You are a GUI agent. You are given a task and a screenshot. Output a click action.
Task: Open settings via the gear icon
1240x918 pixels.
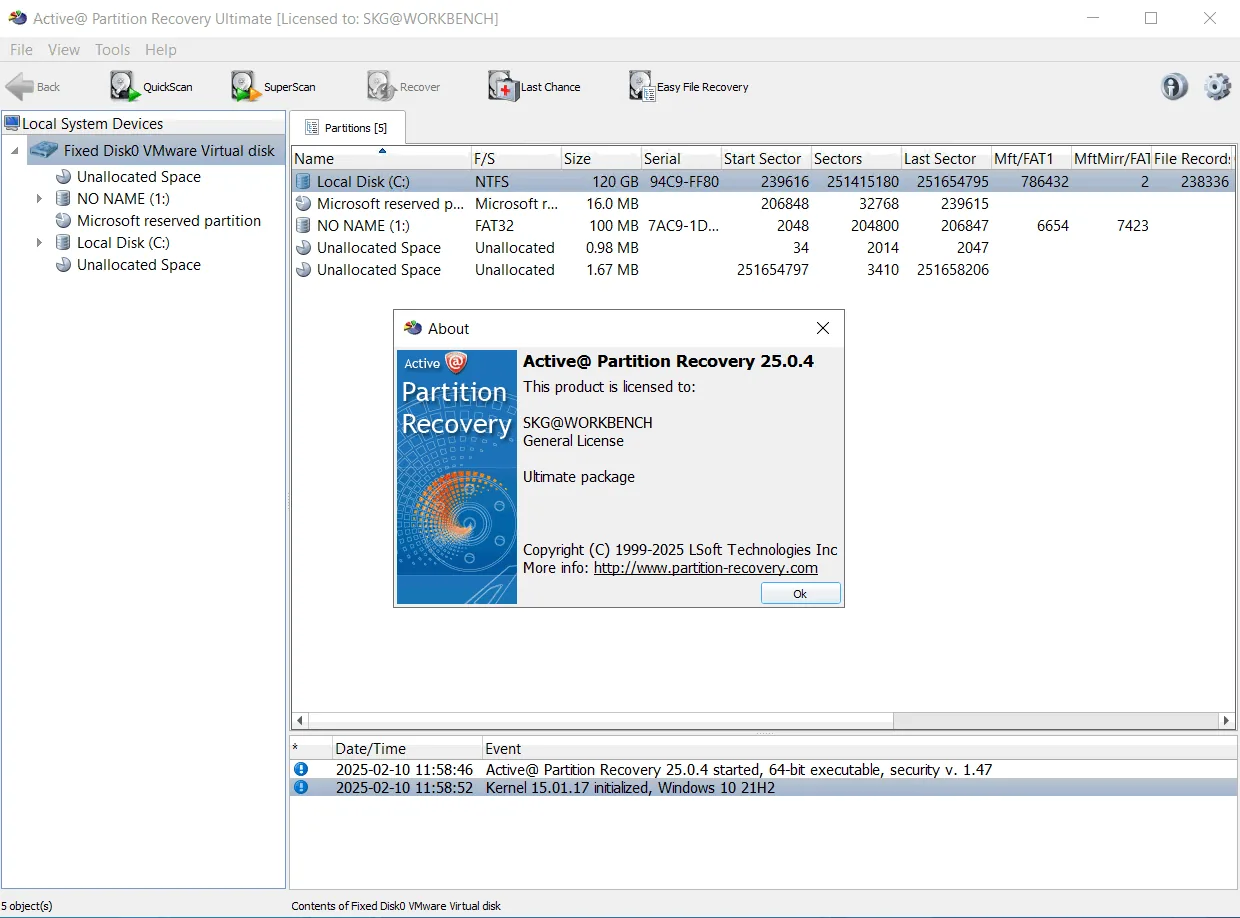[x=1217, y=87]
